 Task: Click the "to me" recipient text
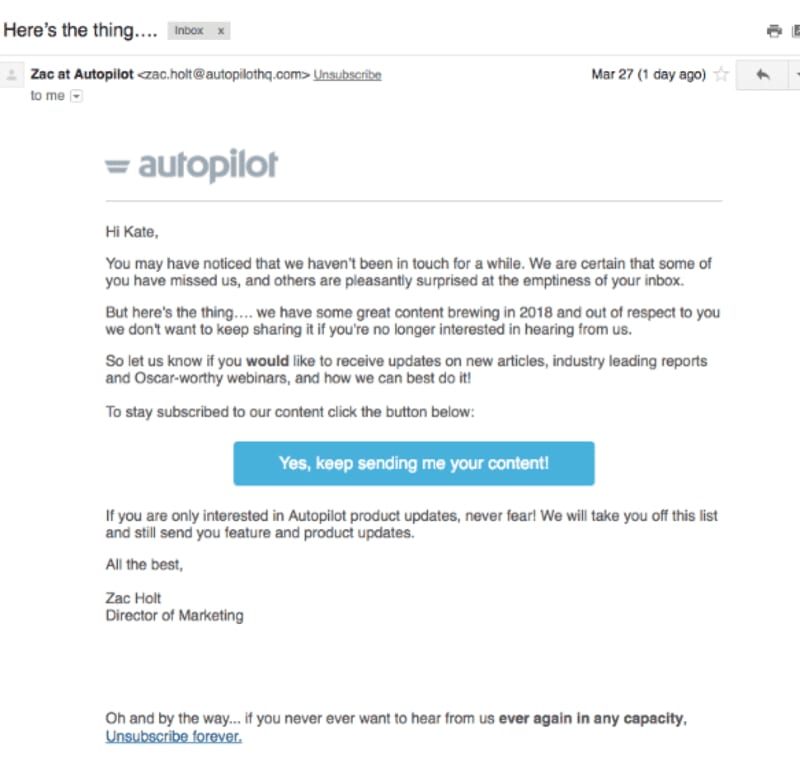(47, 95)
